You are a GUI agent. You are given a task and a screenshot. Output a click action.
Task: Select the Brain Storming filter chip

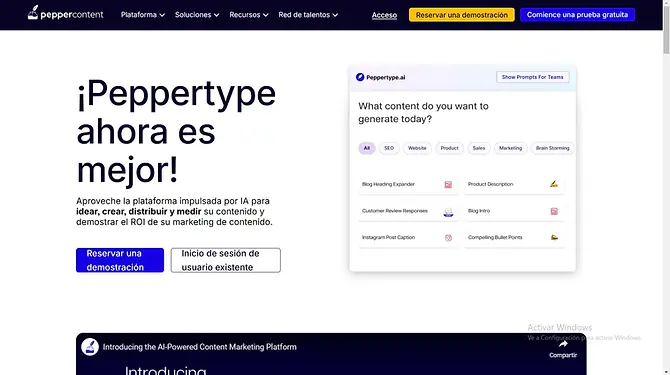point(552,148)
